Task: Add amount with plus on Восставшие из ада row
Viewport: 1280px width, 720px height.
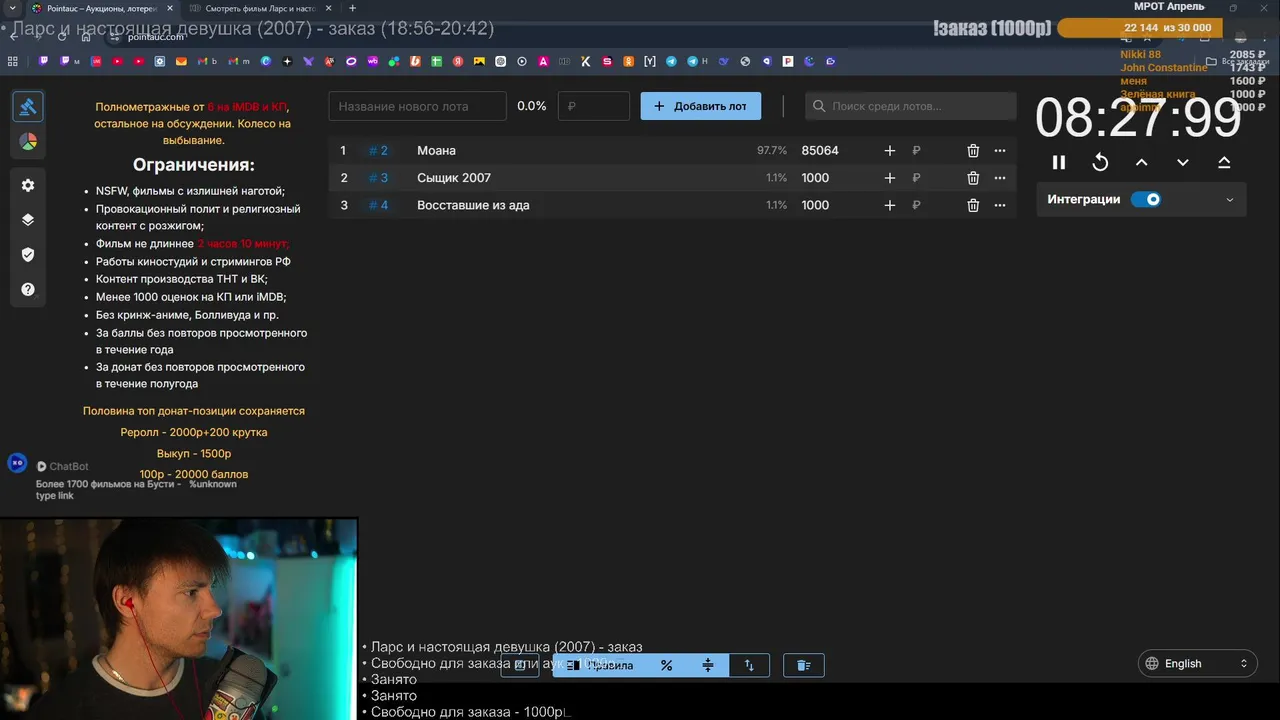Action: click(890, 205)
